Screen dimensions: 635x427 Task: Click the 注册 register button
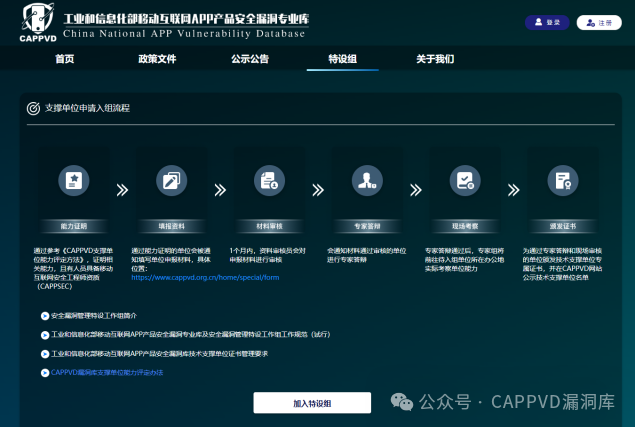[599, 22]
